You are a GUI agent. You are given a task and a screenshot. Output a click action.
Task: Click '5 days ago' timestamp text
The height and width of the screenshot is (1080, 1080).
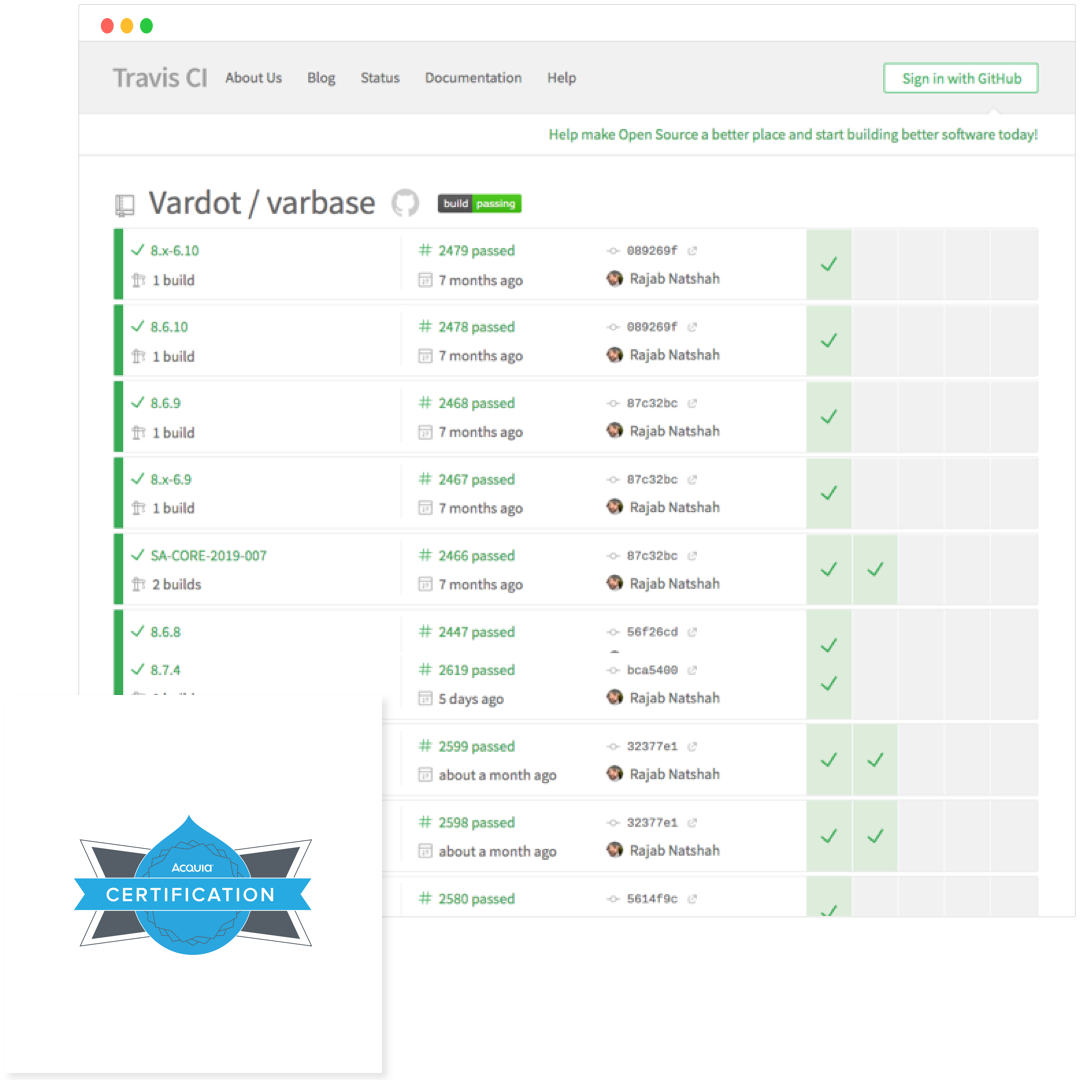click(471, 699)
